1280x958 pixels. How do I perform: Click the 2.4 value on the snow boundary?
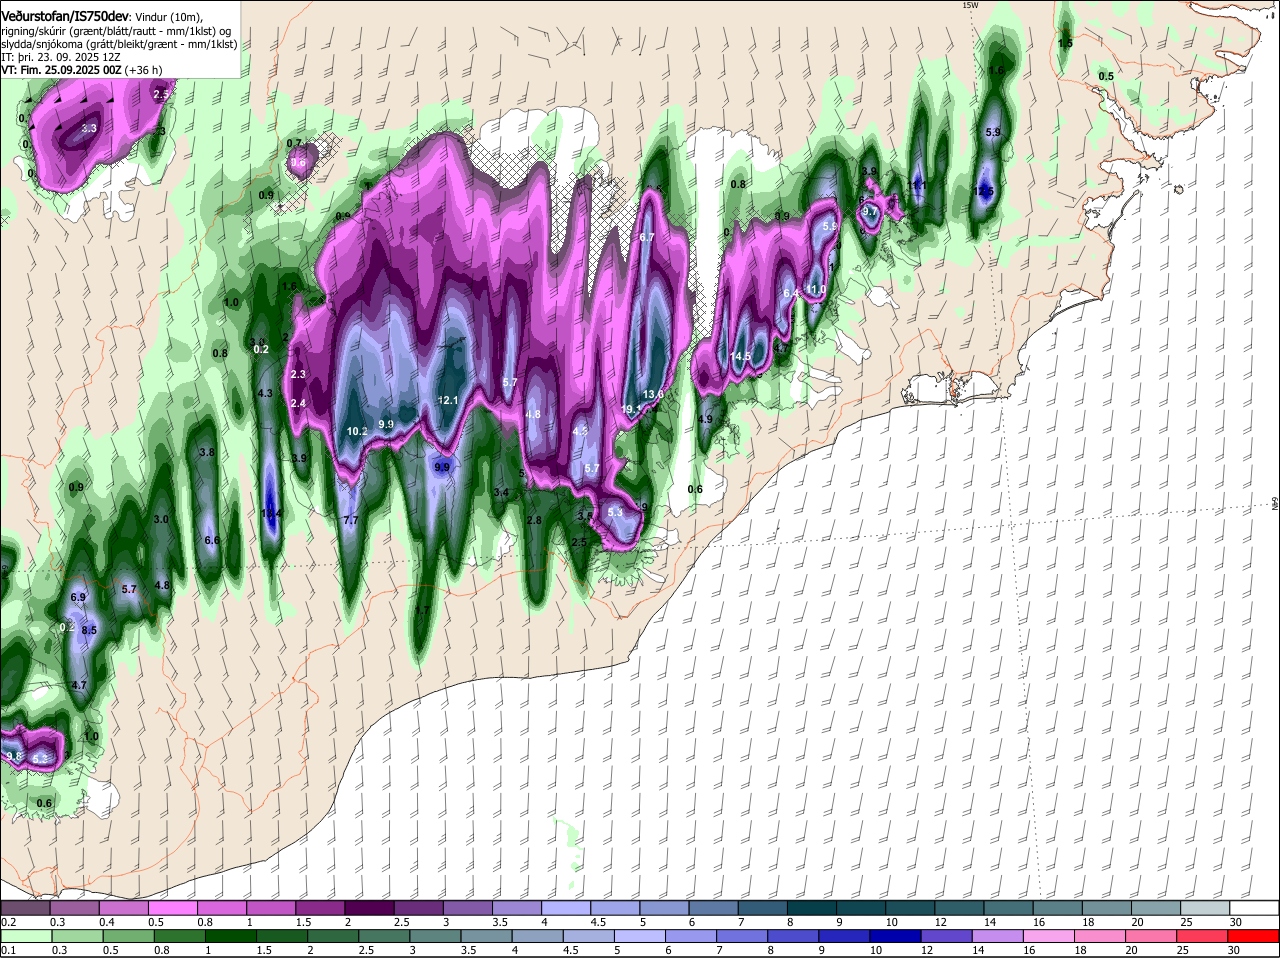point(297,403)
